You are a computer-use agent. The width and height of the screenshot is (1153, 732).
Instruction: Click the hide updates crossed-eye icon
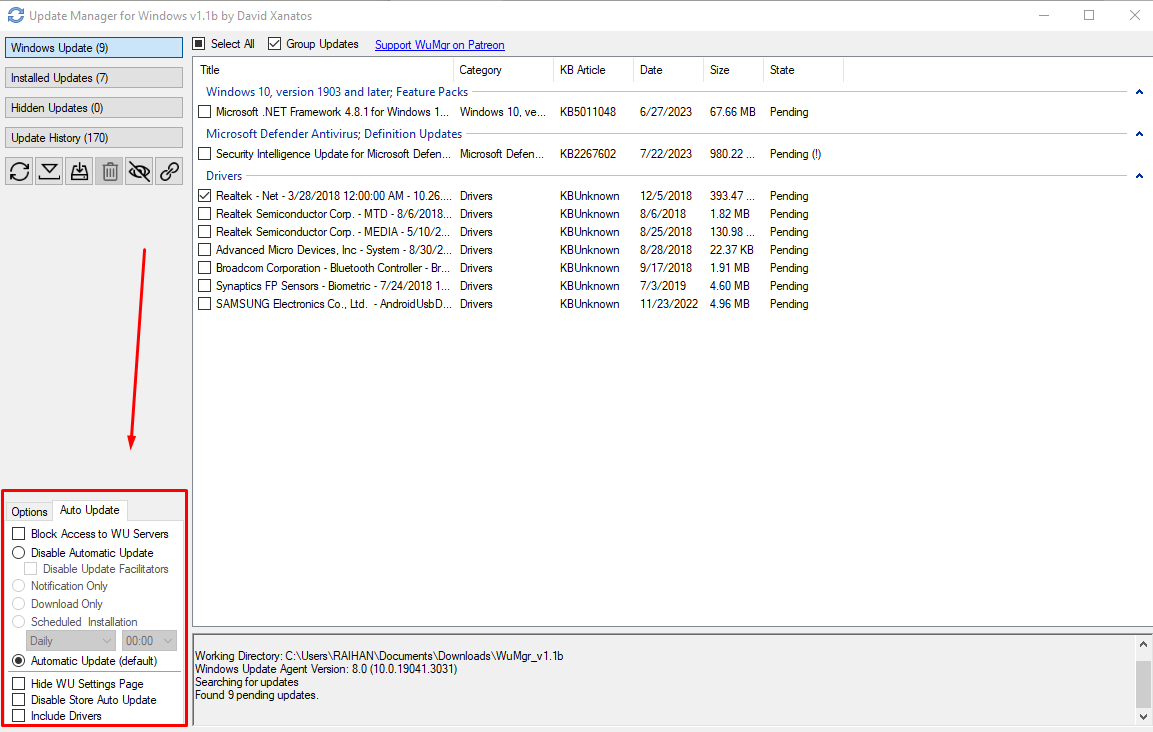tap(140, 171)
